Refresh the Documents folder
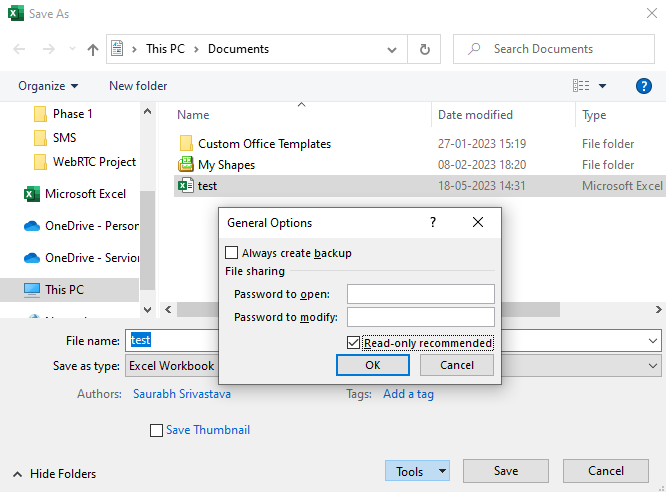The image size is (666, 492). click(x=424, y=49)
